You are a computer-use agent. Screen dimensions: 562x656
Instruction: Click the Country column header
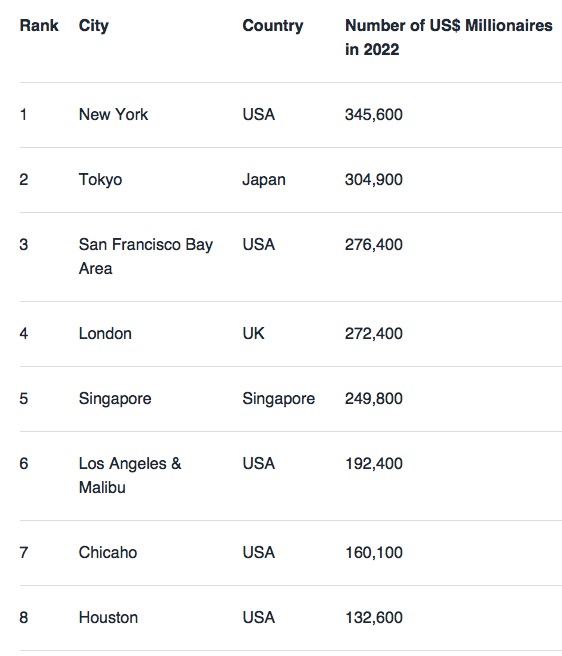coord(273,26)
